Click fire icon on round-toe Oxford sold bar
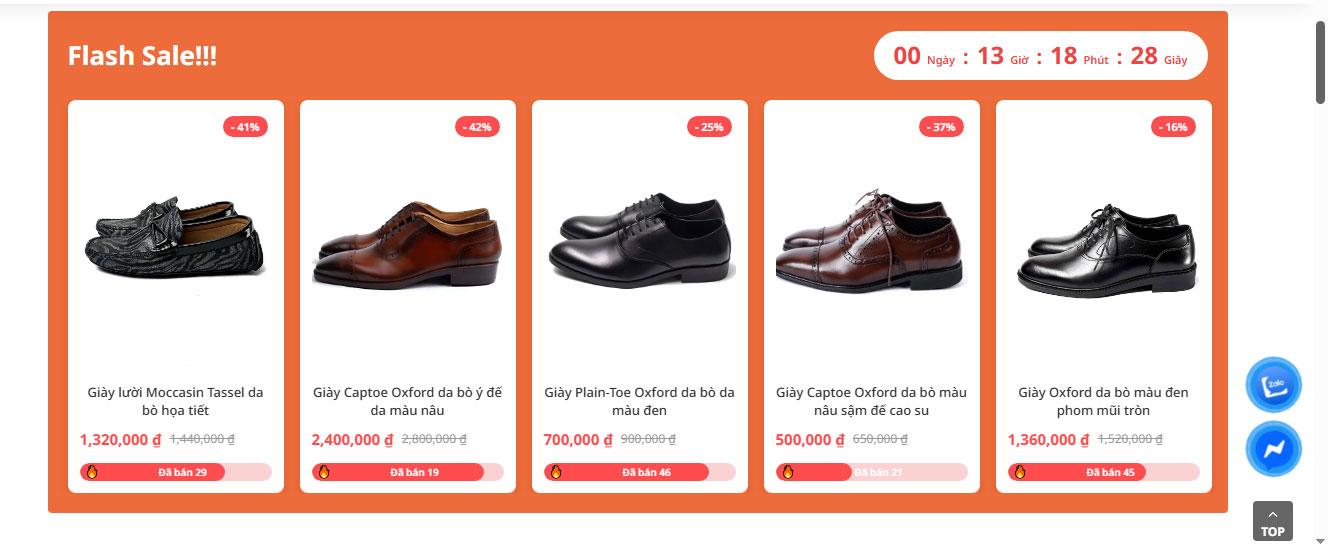1328x544 pixels. point(1019,472)
